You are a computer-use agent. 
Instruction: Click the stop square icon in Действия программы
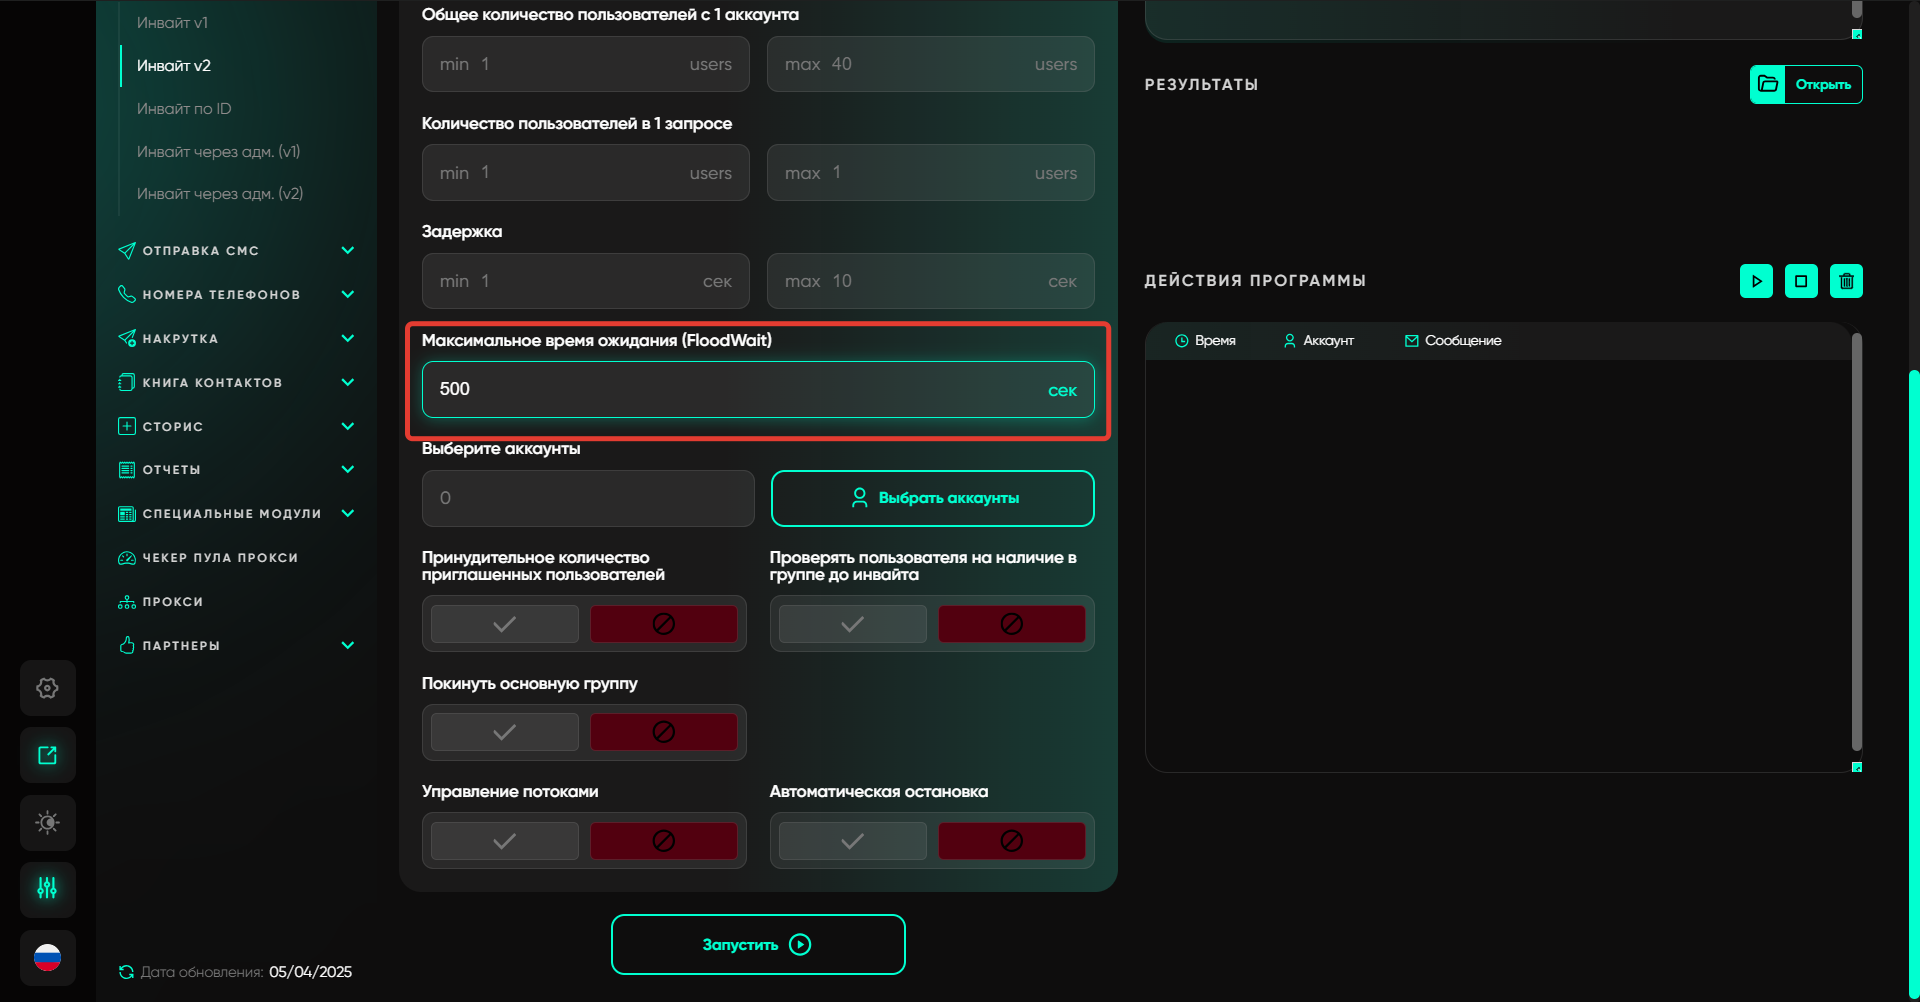click(x=1801, y=281)
